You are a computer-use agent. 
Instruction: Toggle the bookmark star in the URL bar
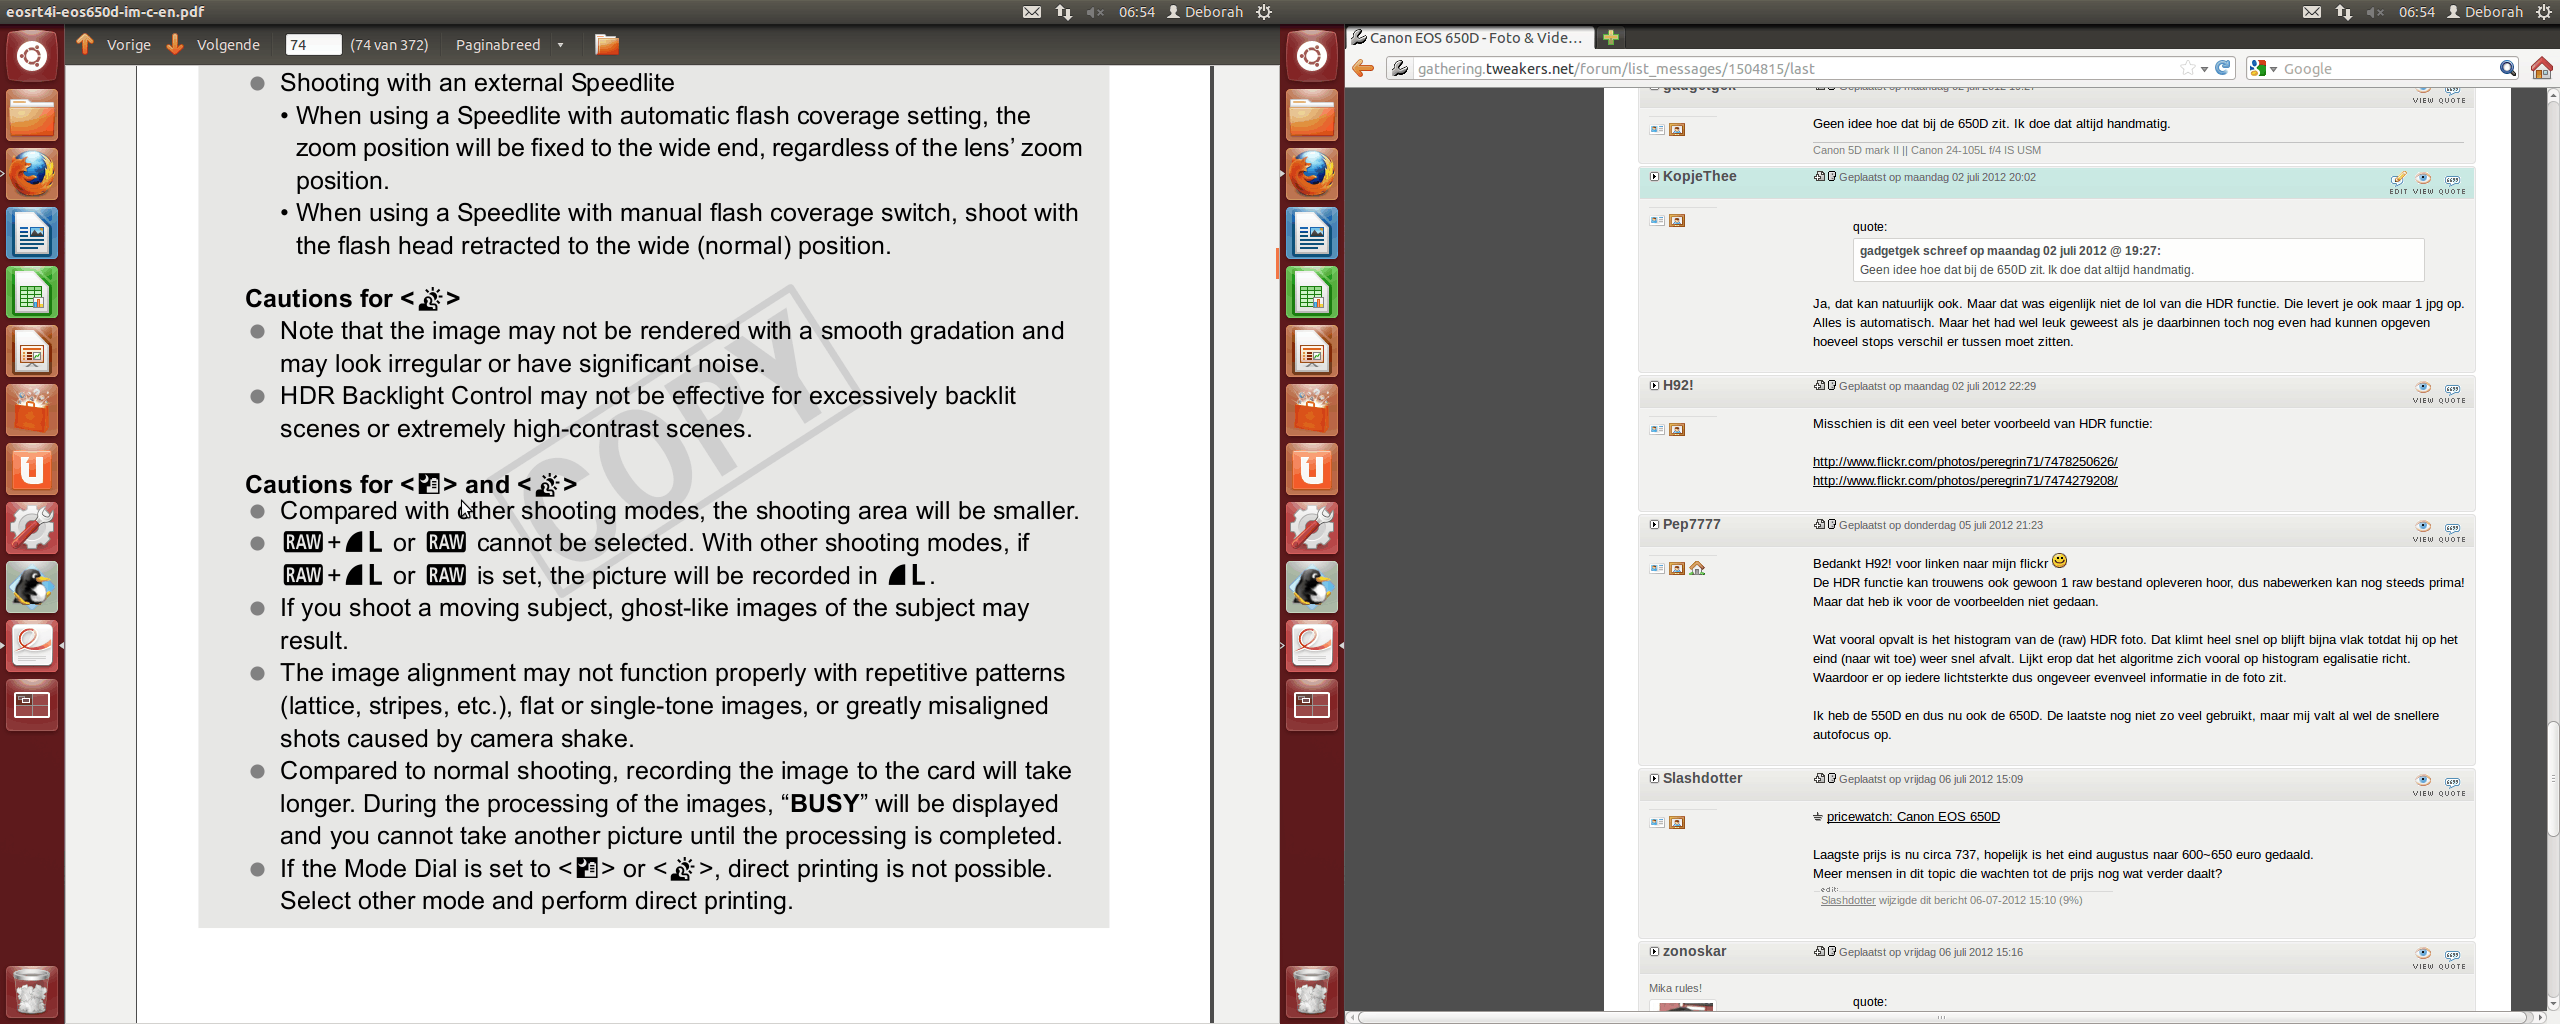(x=2187, y=68)
